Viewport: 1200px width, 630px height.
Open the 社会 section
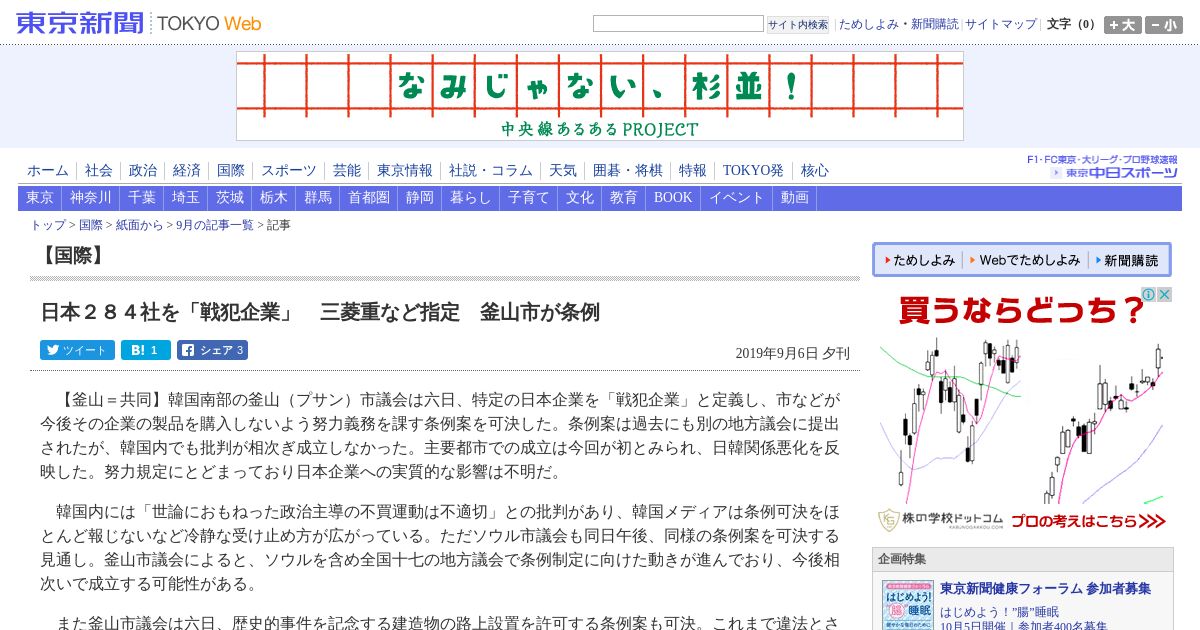[98, 170]
